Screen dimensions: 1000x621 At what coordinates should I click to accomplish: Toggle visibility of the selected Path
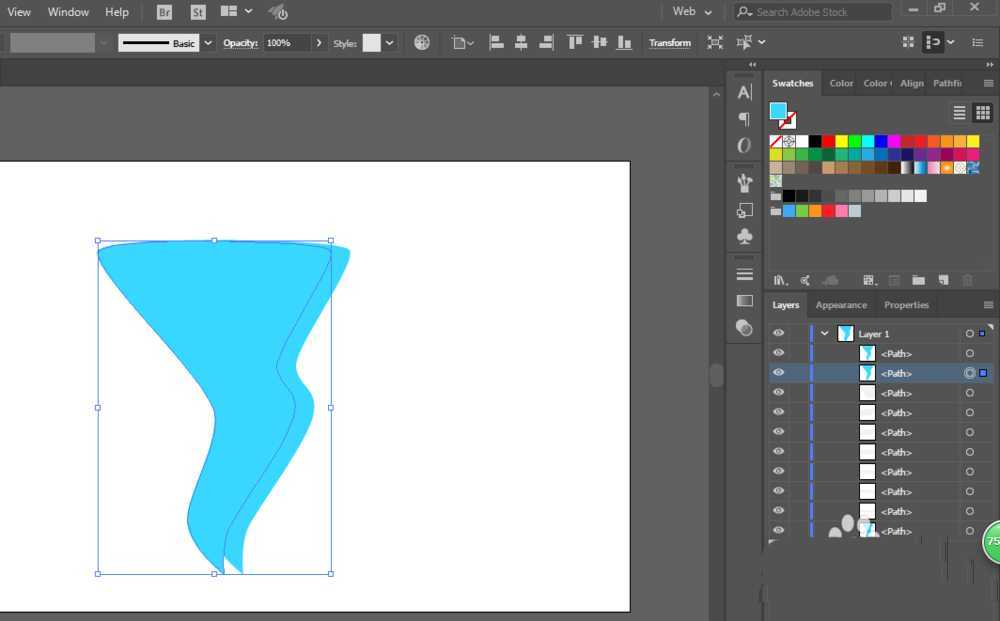click(778, 373)
